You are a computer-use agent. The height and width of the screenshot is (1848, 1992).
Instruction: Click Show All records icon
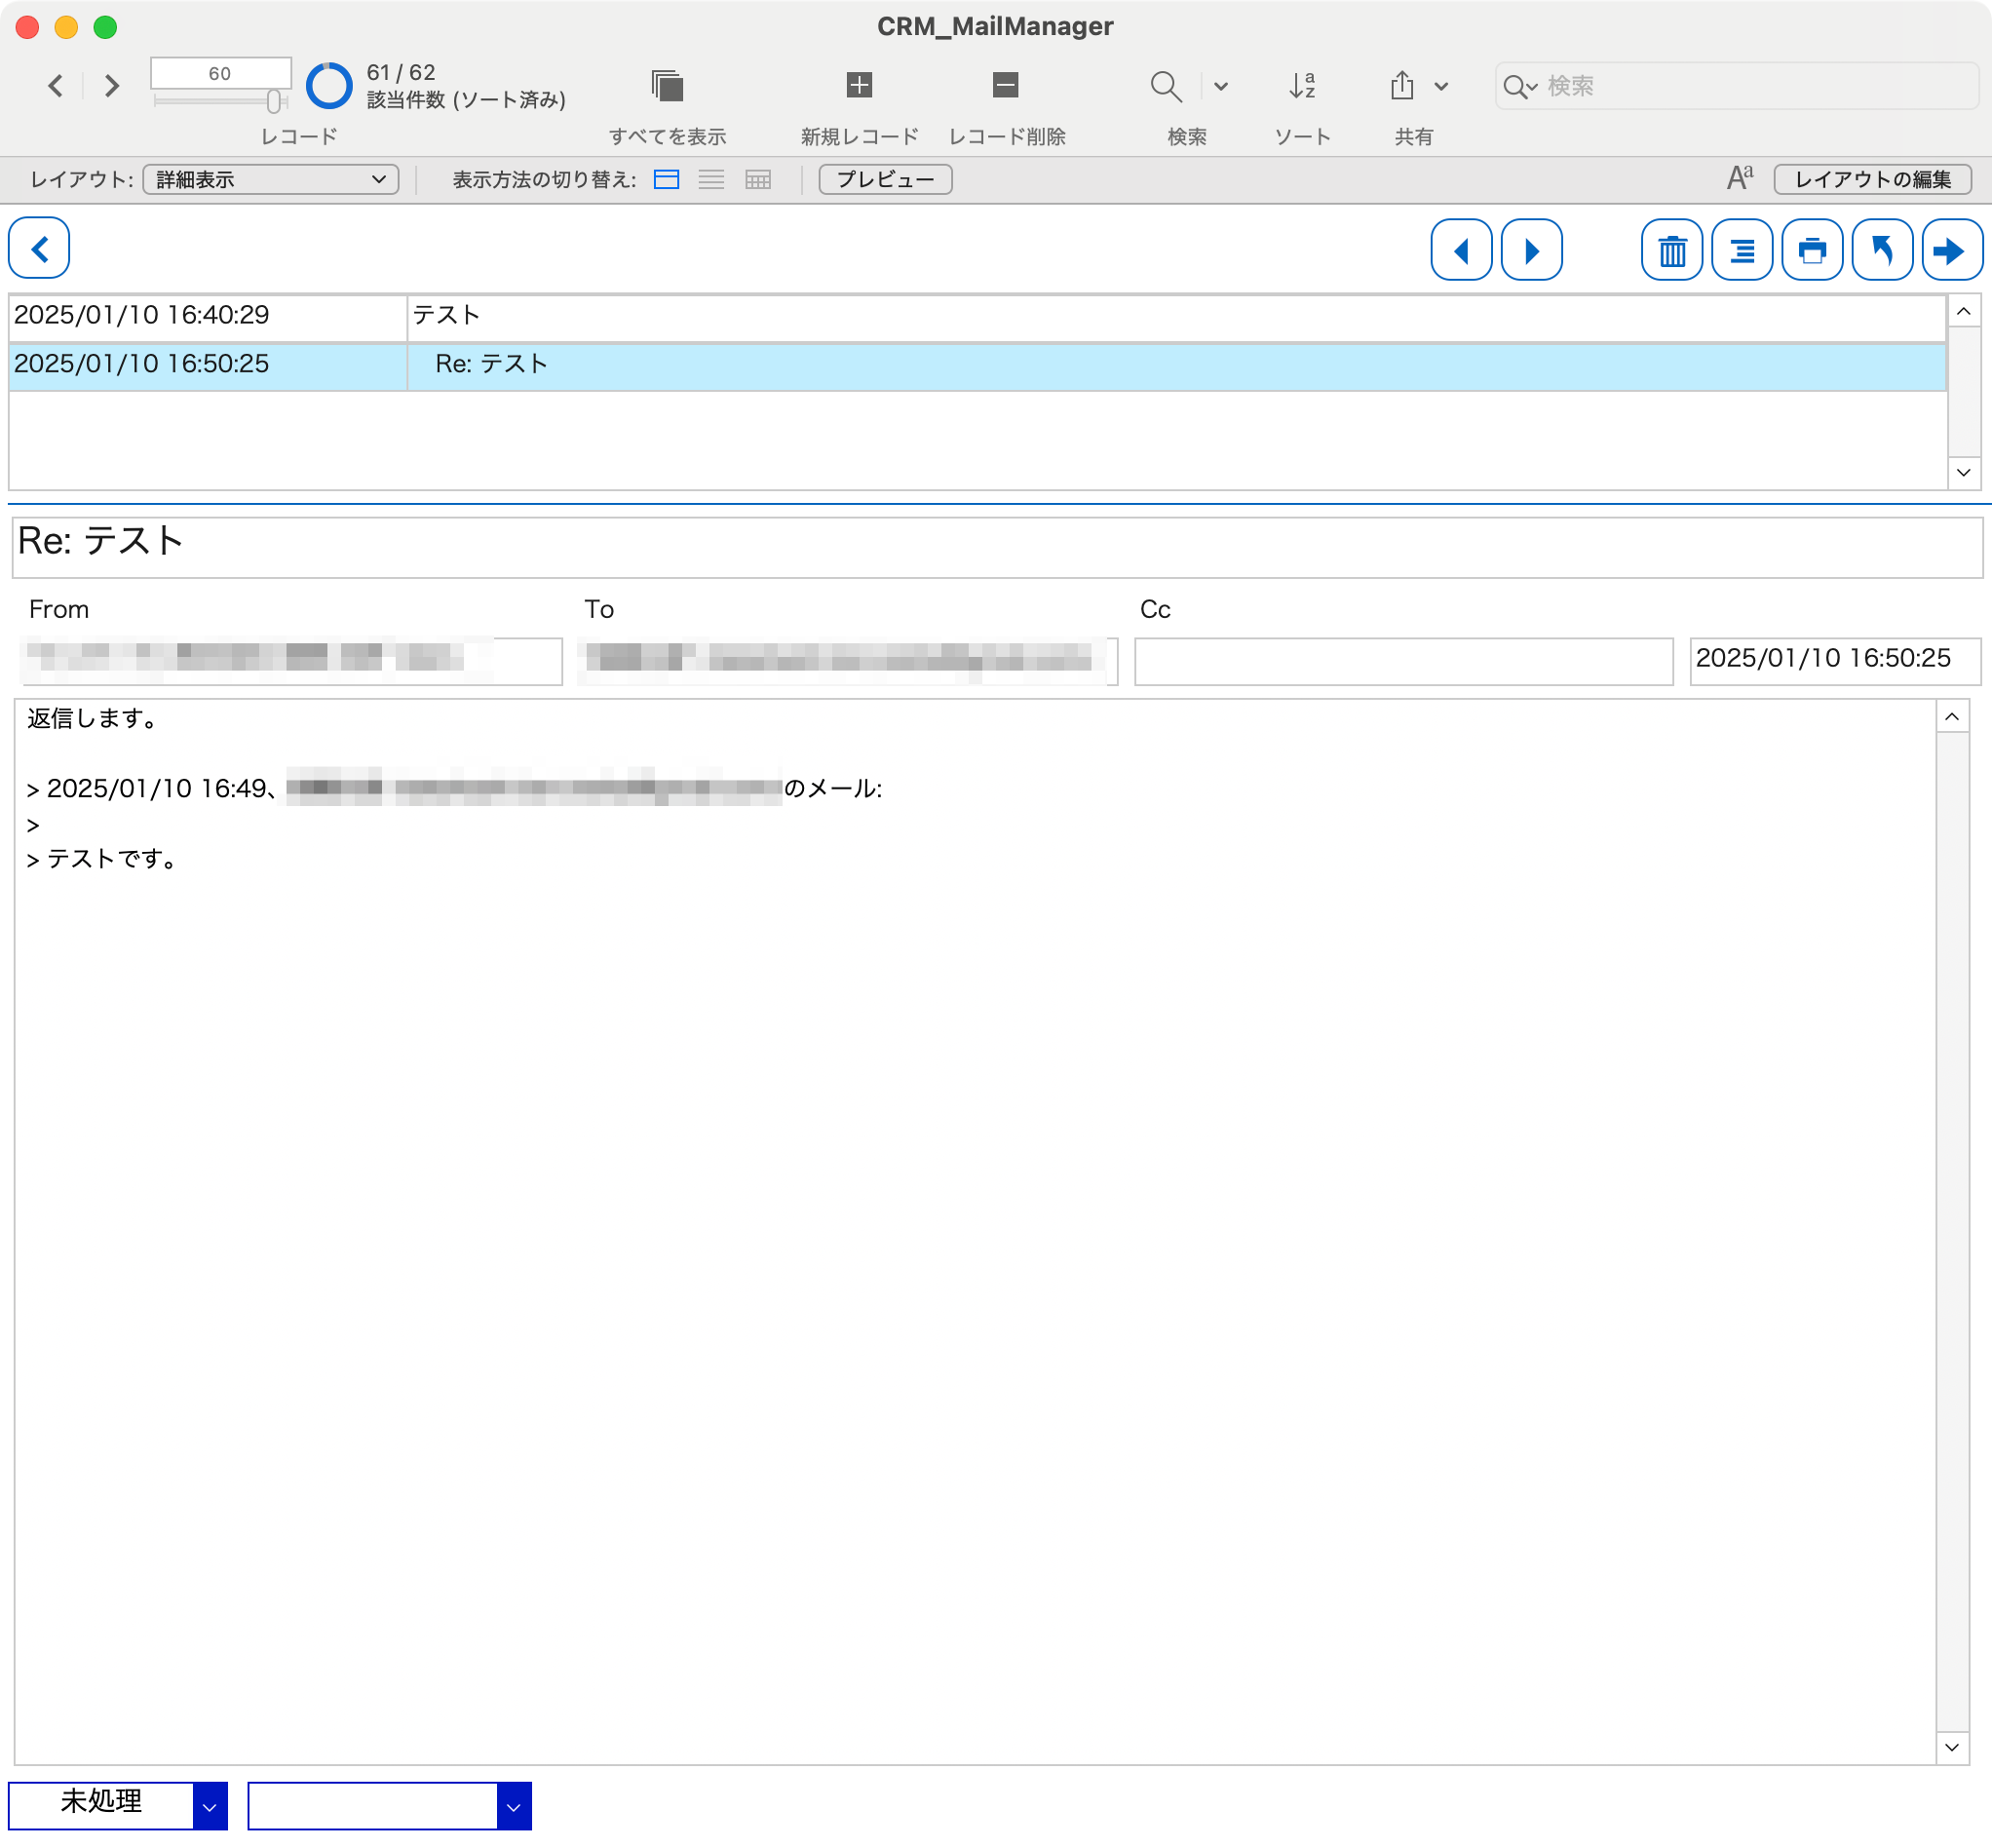coord(667,86)
